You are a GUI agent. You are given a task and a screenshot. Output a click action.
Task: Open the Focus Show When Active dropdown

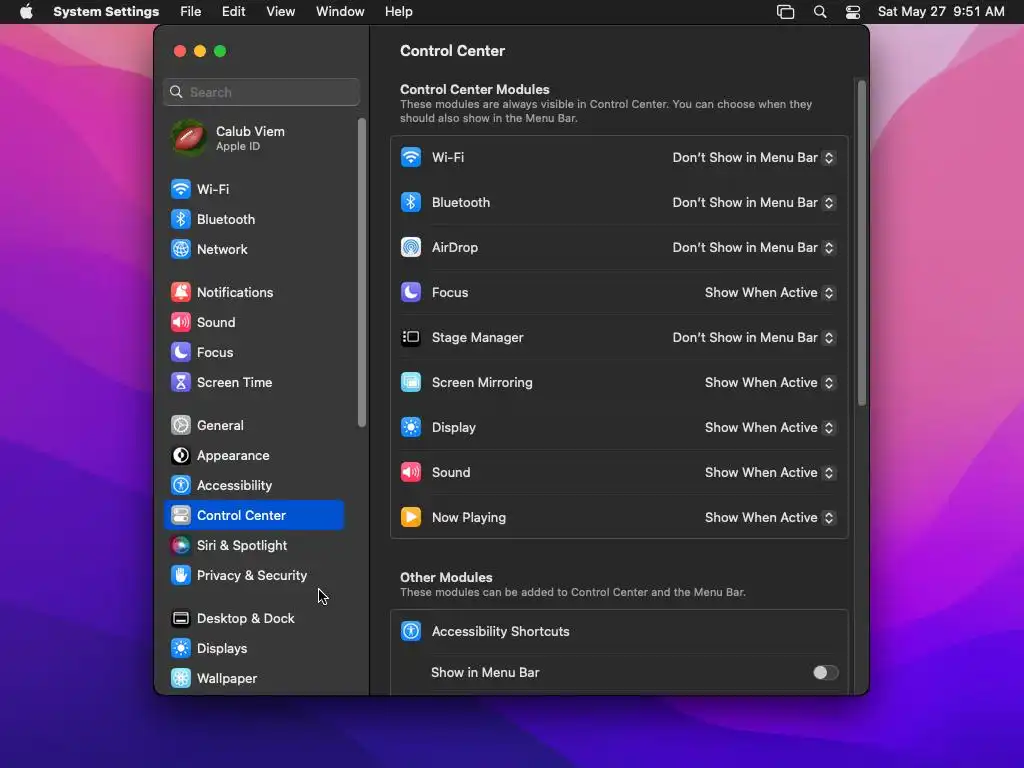pyautogui.click(x=770, y=293)
